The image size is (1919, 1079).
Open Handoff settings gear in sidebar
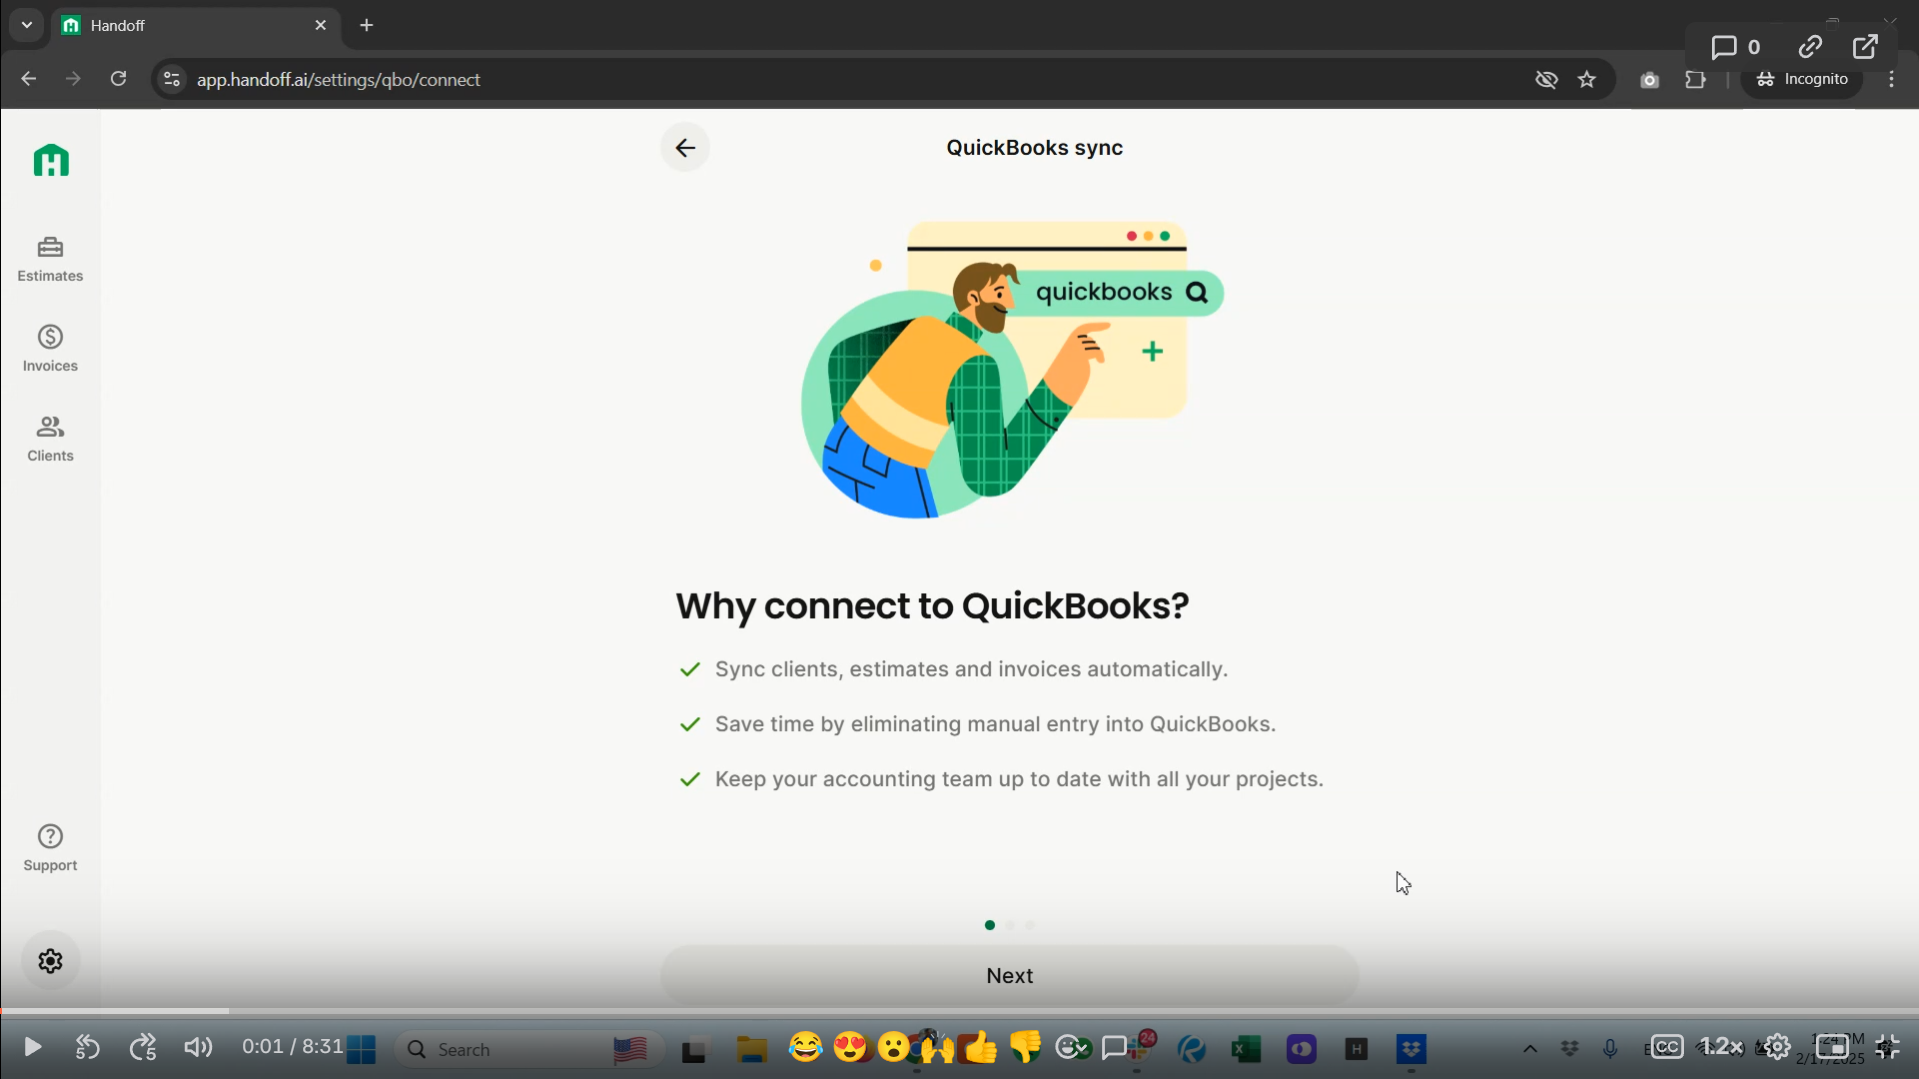pos(50,961)
